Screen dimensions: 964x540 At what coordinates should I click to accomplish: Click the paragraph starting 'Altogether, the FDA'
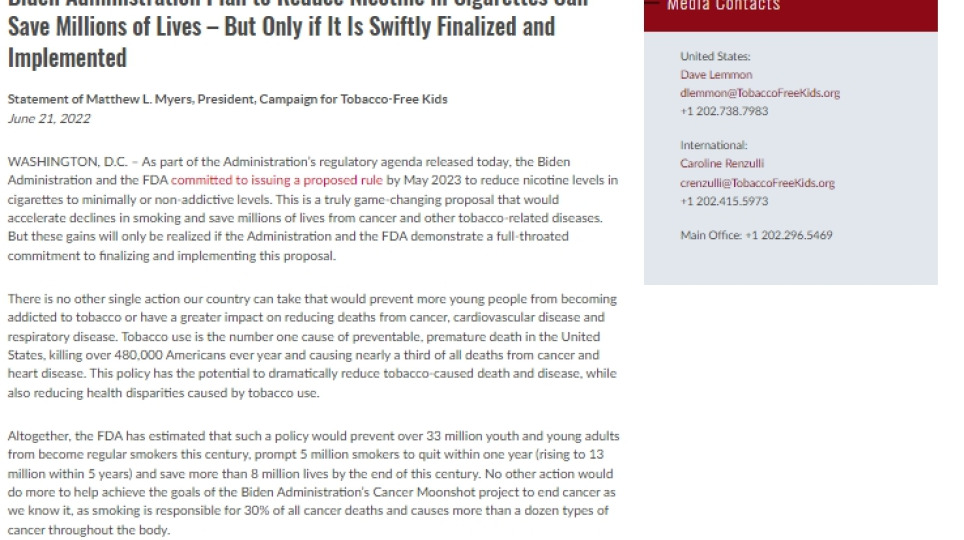click(x=312, y=483)
